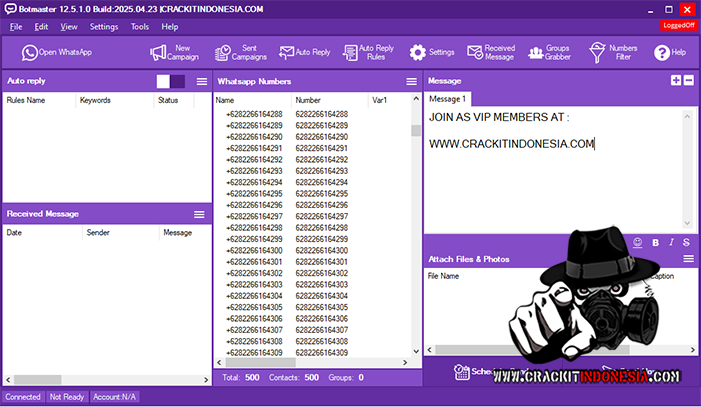
Task: Open the Auto reply panel hamburger menu
Action: pyautogui.click(x=202, y=81)
